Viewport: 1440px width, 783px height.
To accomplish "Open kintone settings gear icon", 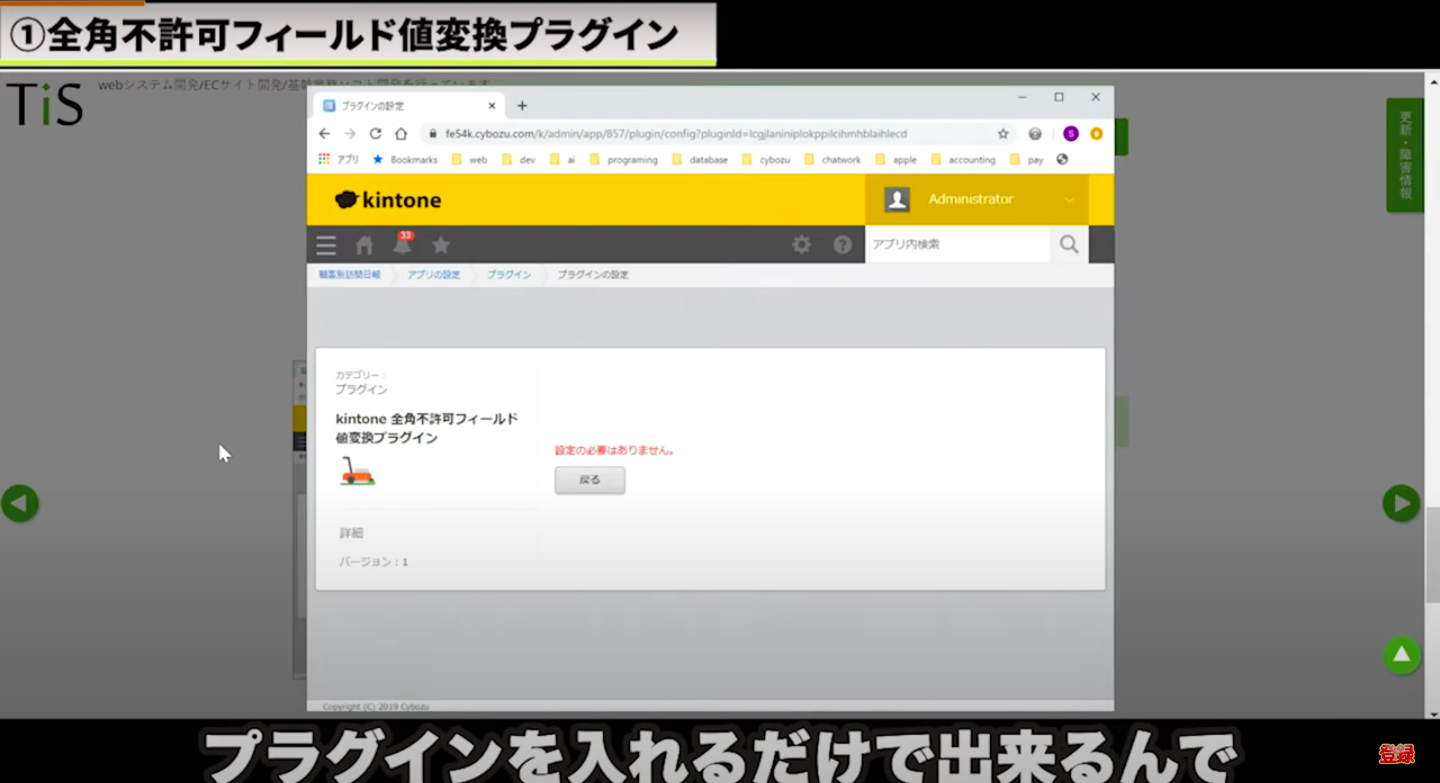I will point(801,245).
